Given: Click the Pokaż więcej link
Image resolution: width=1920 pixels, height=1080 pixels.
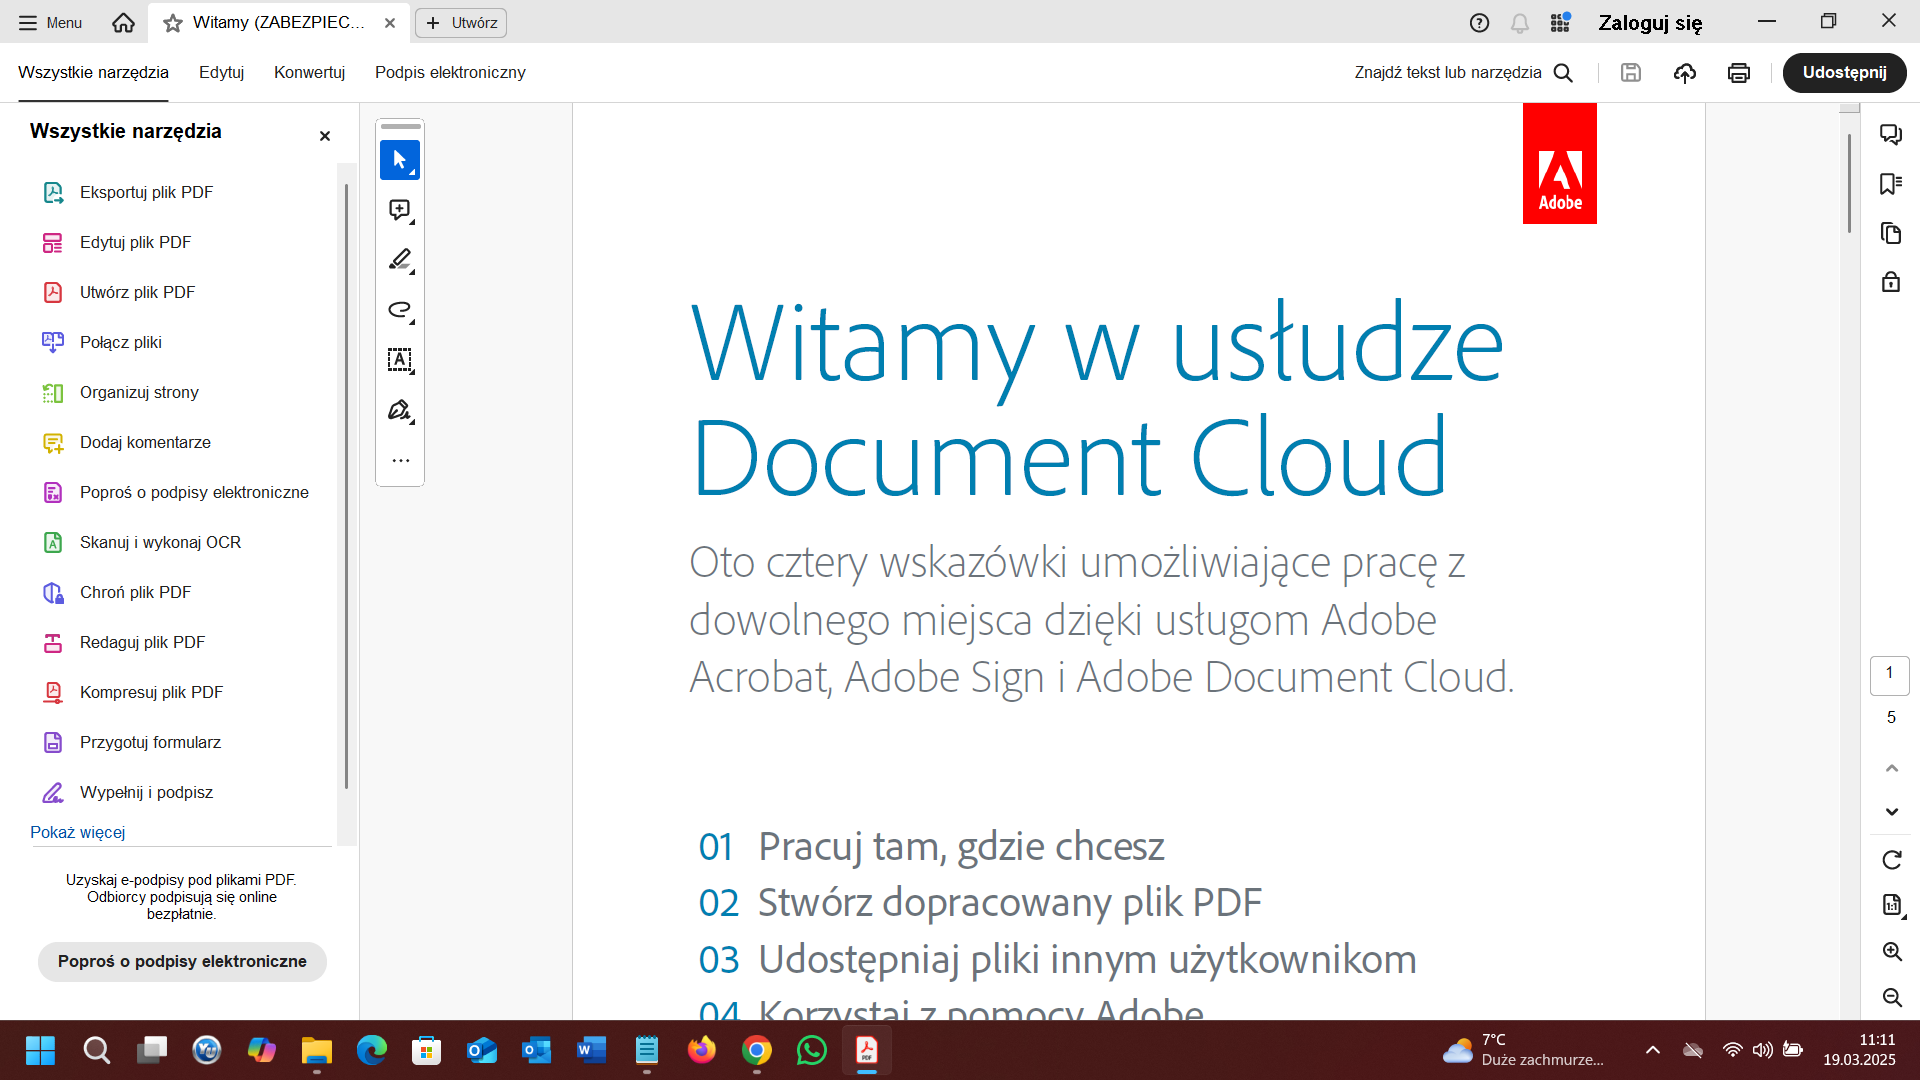Looking at the screenshot, I should (x=77, y=832).
